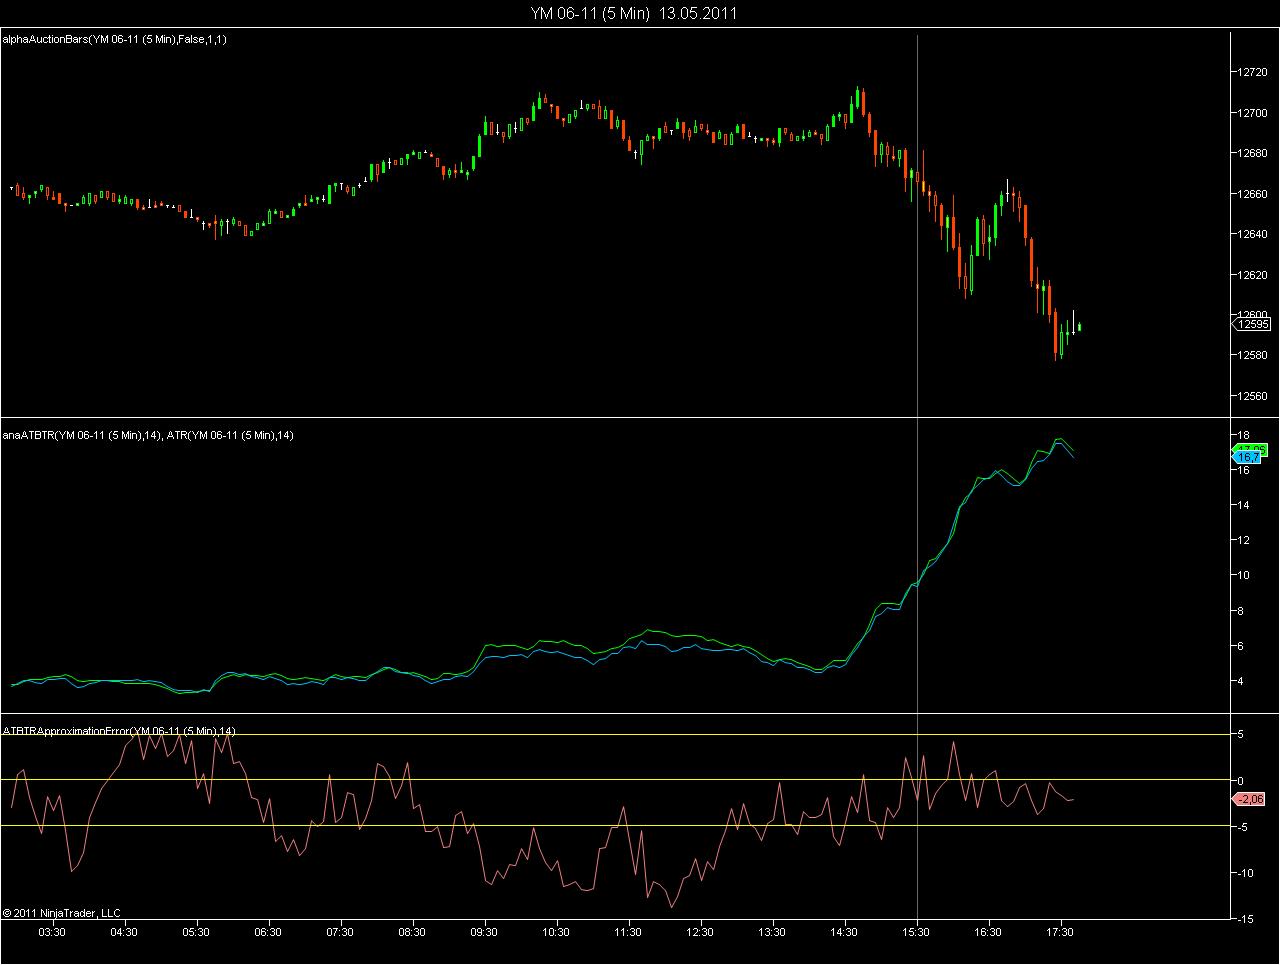This screenshot has width=1280, height=965.
Task: Click time axis label 10:30
Action: point(556,932)
